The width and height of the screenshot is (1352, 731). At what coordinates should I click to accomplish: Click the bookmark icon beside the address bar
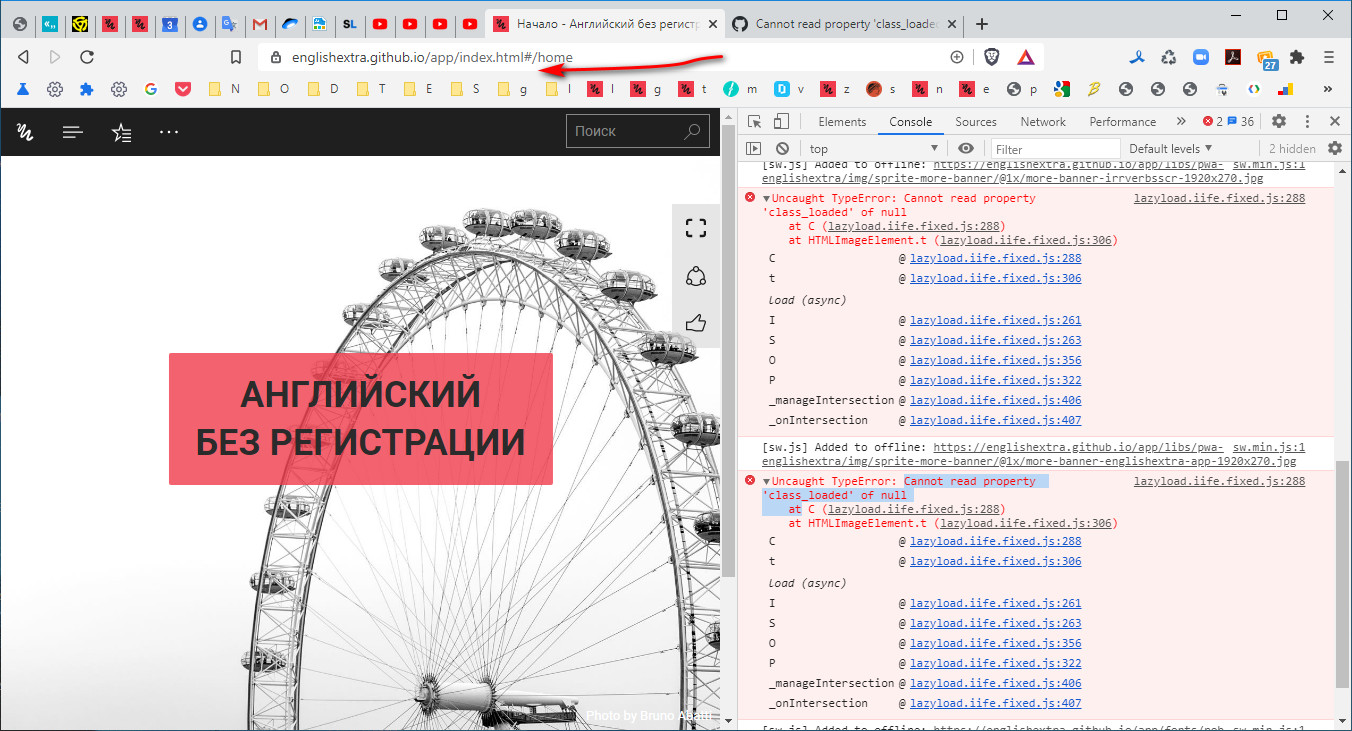coord(236,57)
